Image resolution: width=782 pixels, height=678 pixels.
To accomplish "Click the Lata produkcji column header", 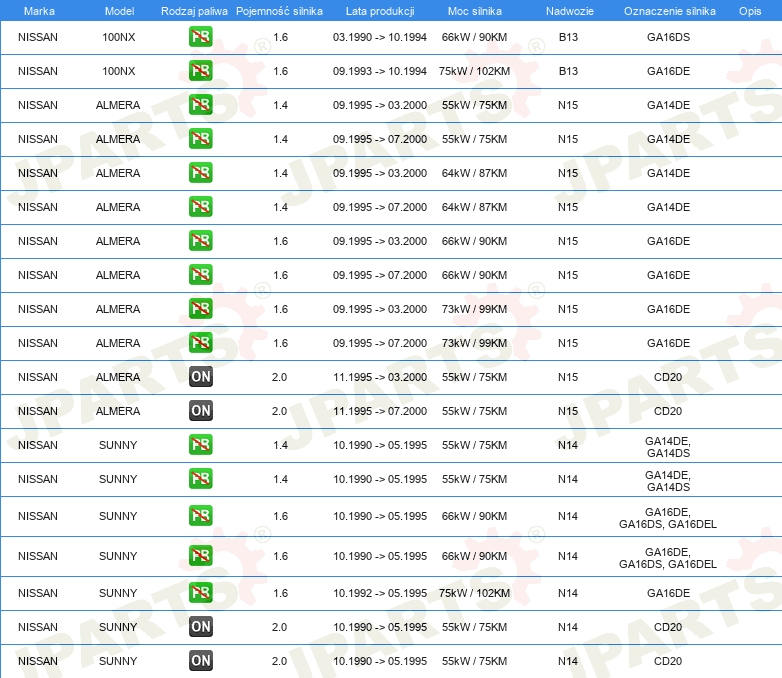I will [380, 11].
